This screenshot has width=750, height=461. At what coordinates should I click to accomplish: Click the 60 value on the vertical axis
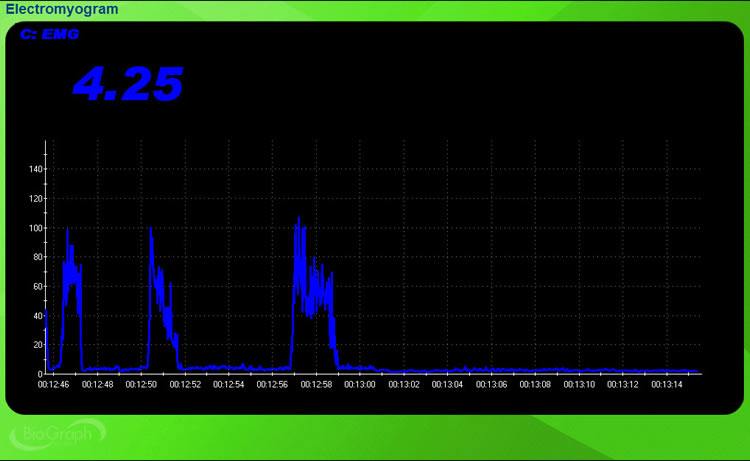(37, 287)
